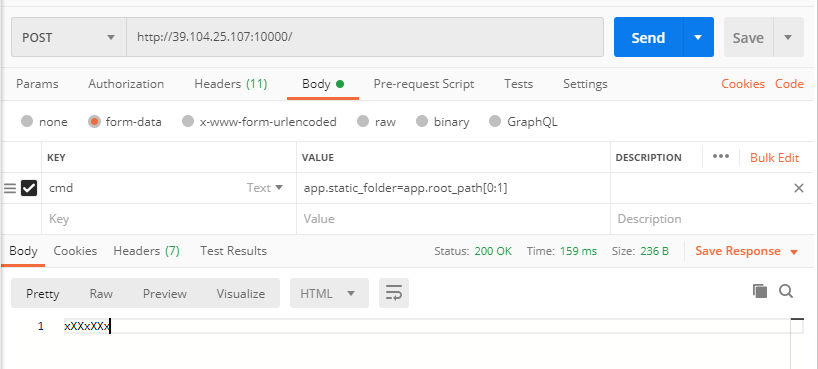Switch to the Tests tab
The width and height of the screenshot is (818, 369).
click(519, 84)
